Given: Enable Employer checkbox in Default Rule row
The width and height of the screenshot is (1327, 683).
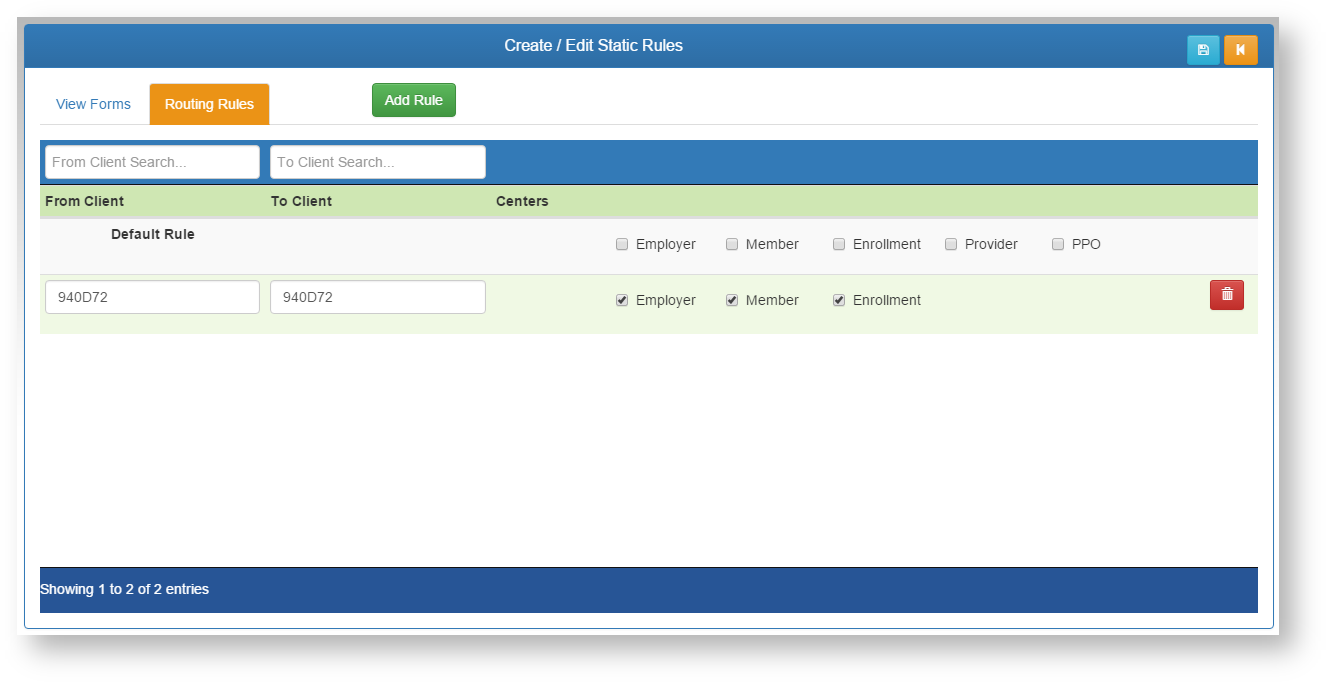Looking at the screenshot, I should 622,244.
